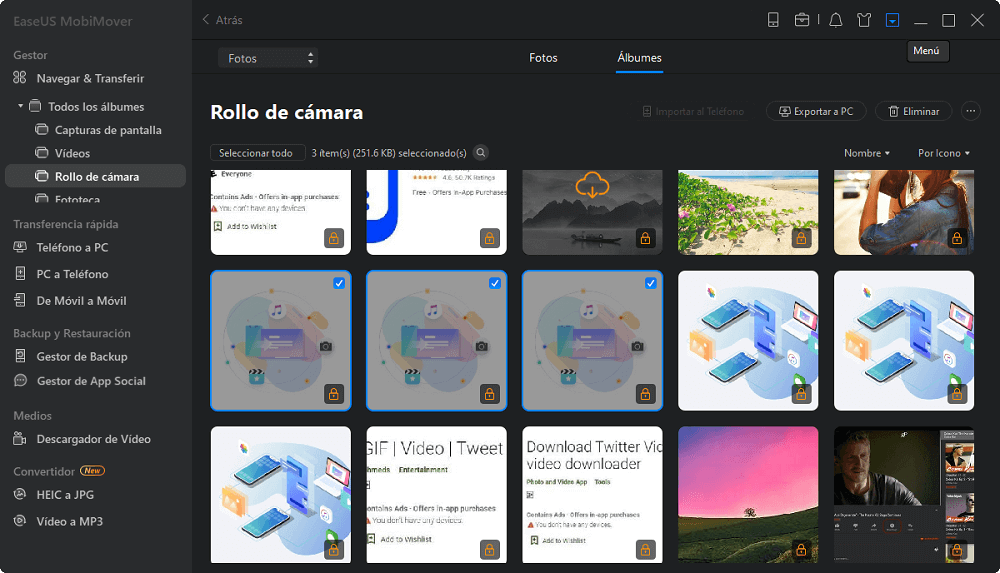Click the Capturas de pantalla album icon
This screenshot has width=1000, height=573.
click(x=41, y=130)
